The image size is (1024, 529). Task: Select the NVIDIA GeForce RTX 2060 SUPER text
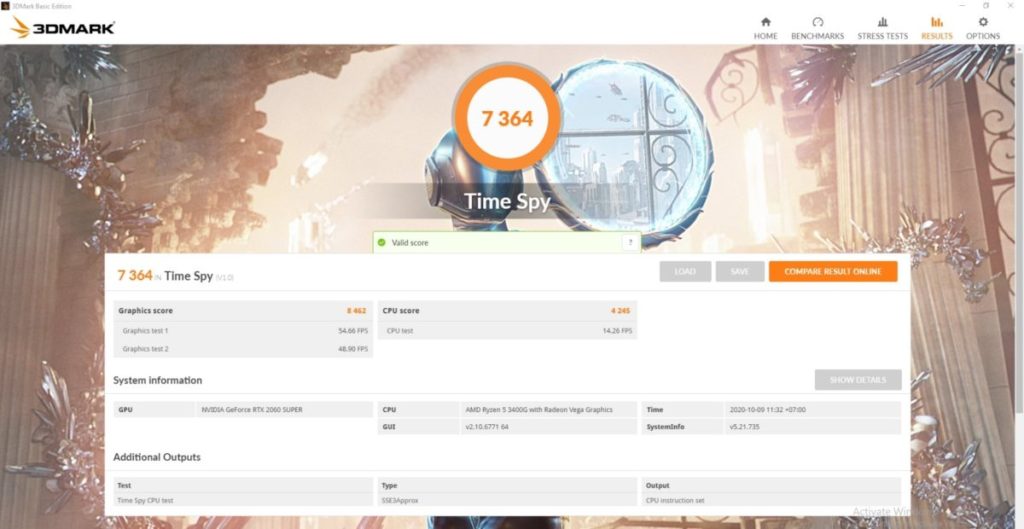click(252, 409)
